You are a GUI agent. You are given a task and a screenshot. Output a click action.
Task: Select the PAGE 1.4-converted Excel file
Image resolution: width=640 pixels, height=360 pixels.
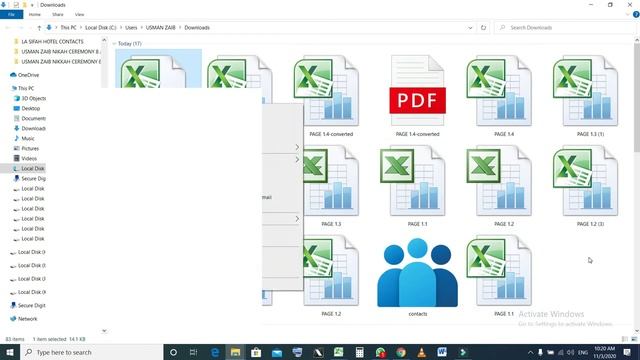331,96
